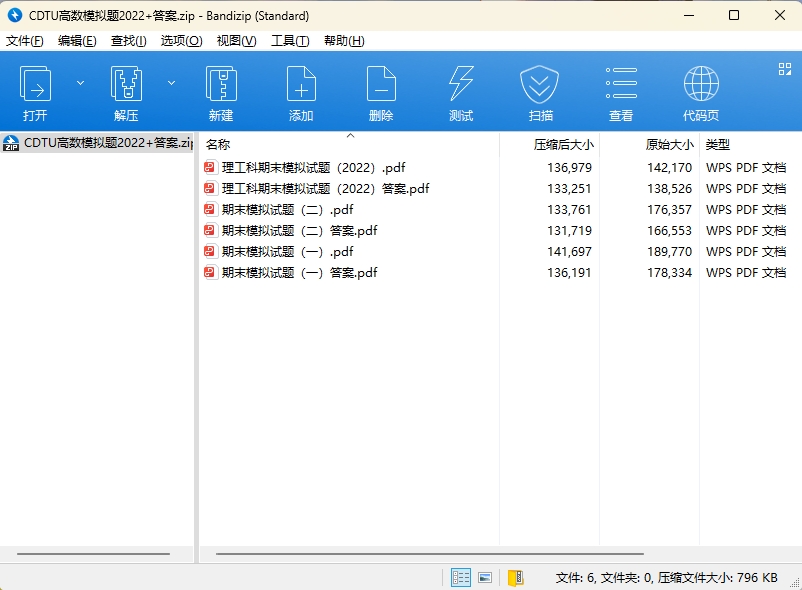Minimize the Bandizip window
802x590 pixels.
(689, 15)
